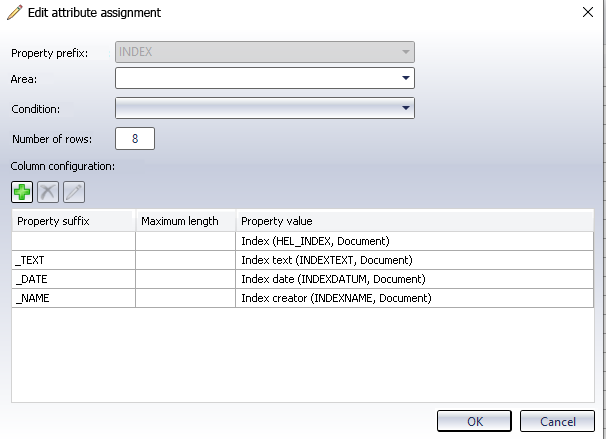The image size is (606, 439).
Task: Sort by Property suffix column header
Action: click(73, 220)
